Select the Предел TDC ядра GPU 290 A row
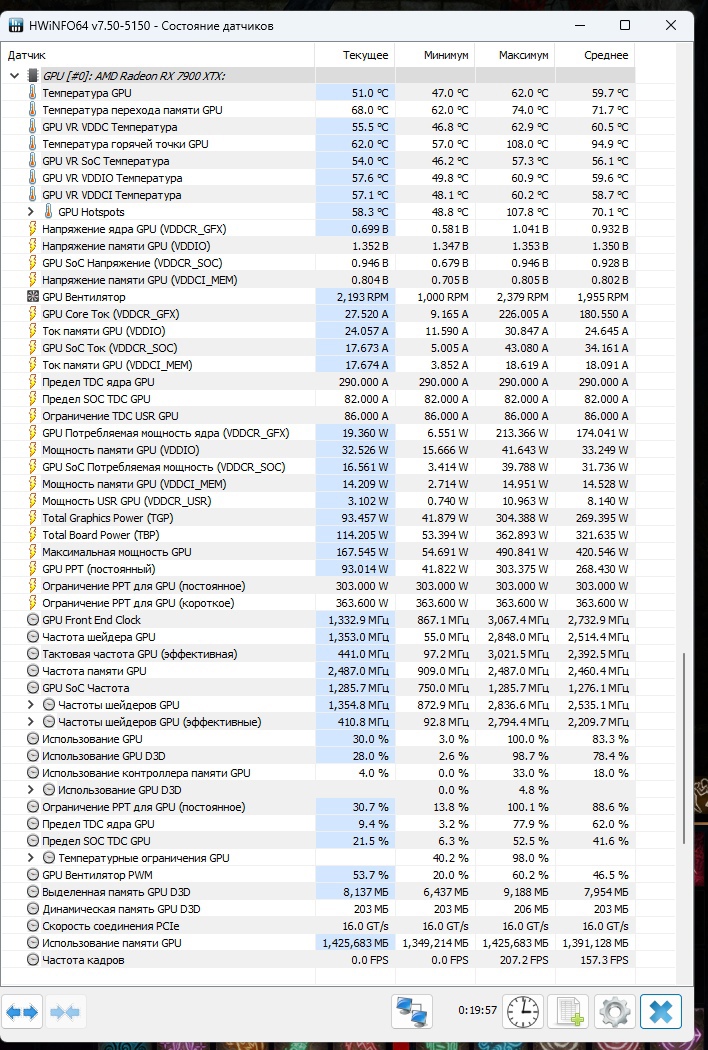 tap(318, 382)
